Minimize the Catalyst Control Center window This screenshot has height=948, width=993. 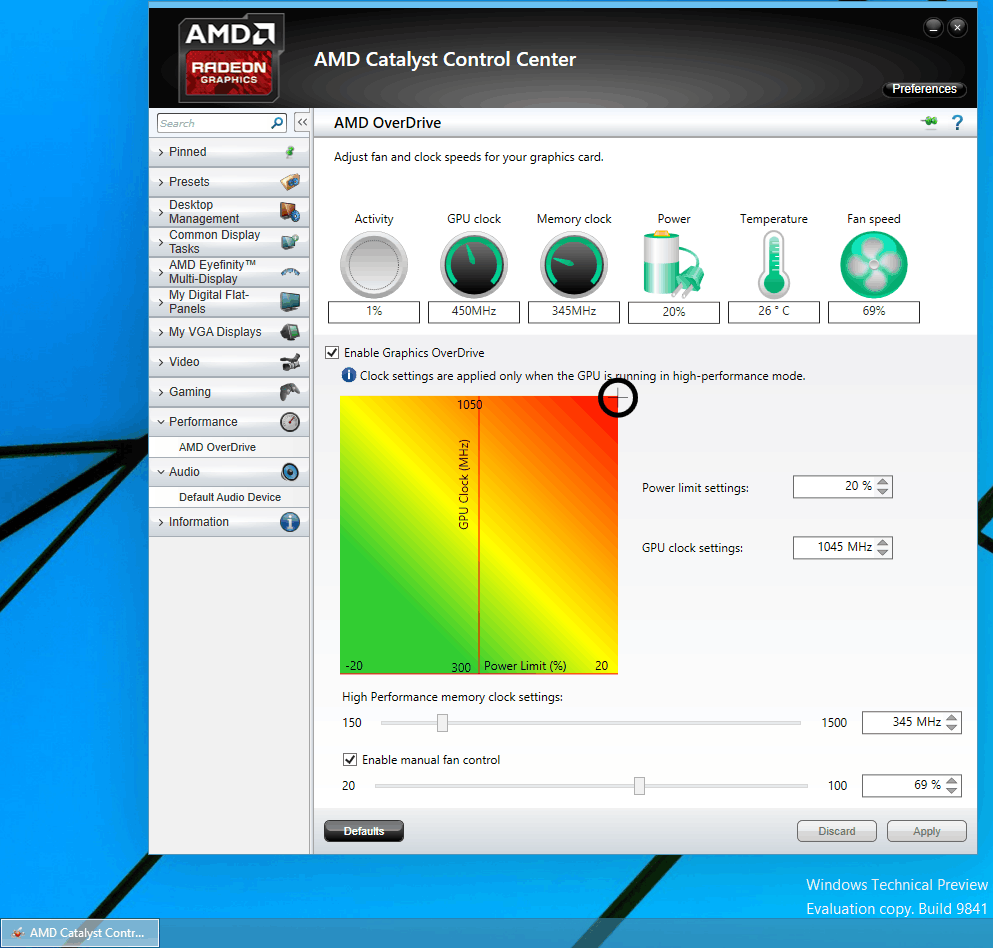point(933,28)
